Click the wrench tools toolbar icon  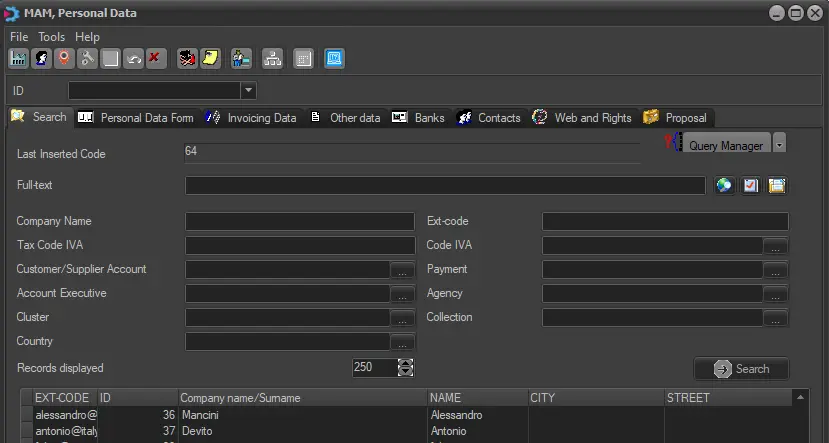tap(87, 59)
